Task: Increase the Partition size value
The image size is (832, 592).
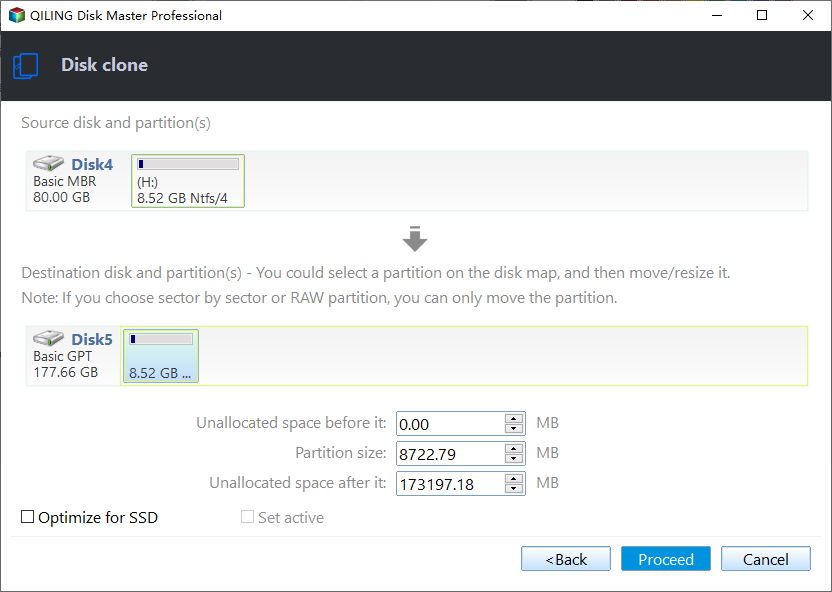Action: tap(514, 448)
